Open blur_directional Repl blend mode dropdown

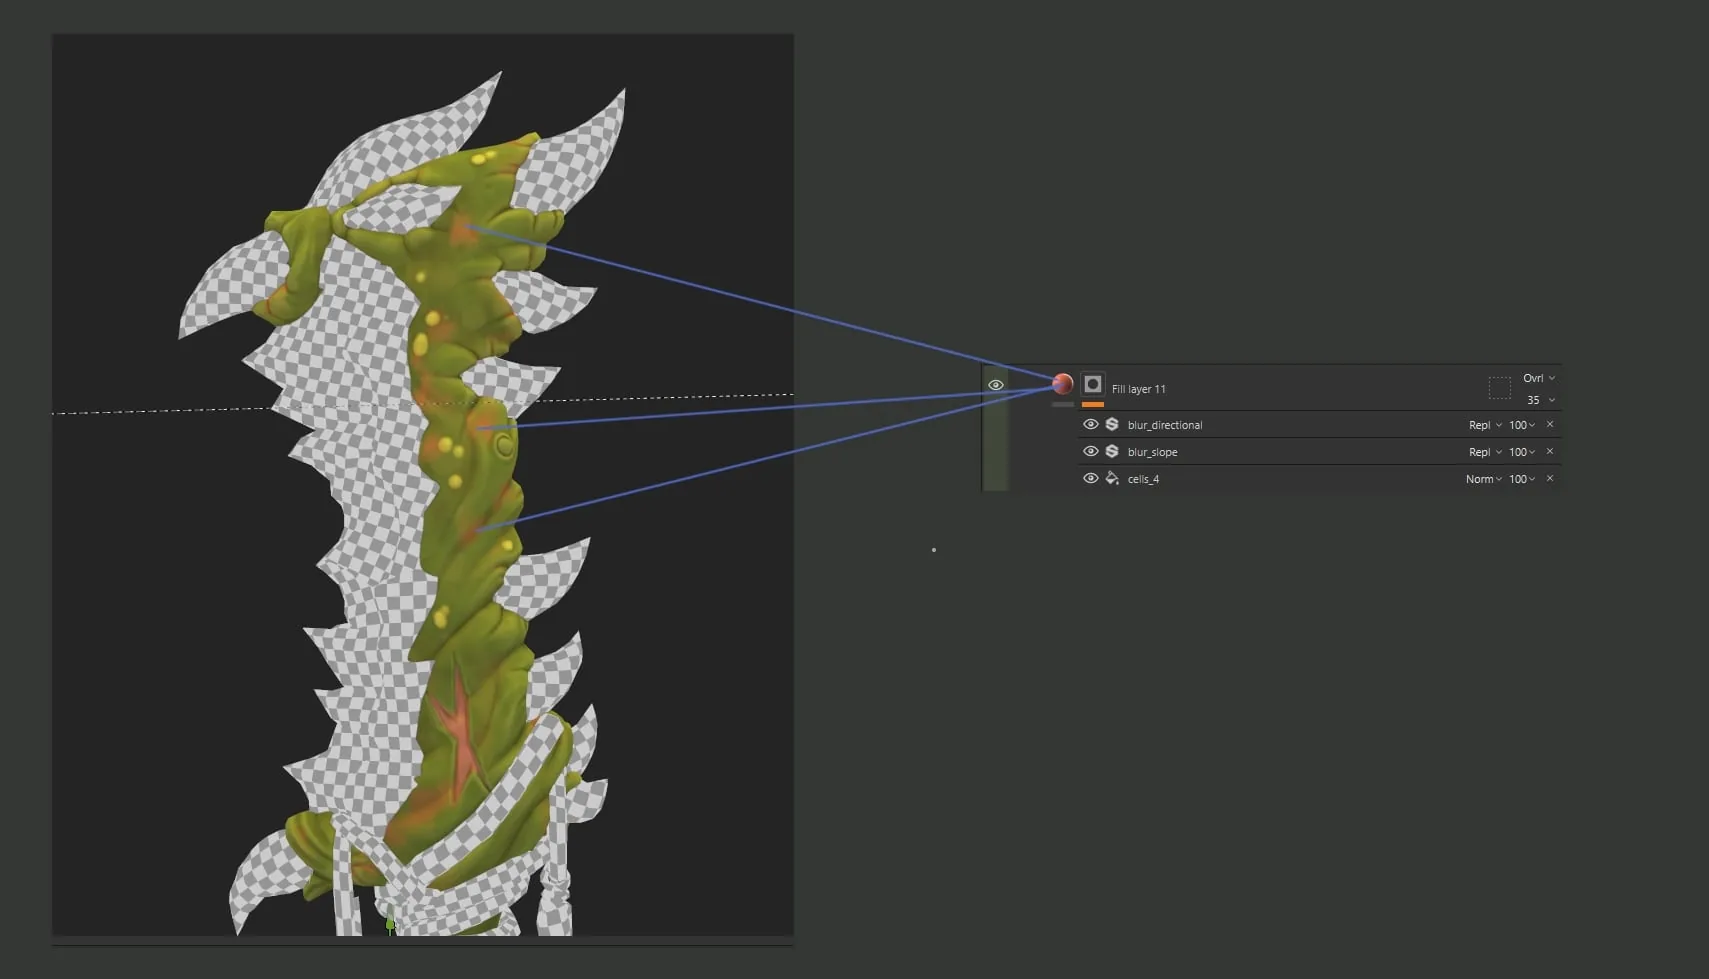pos(1485,425)
